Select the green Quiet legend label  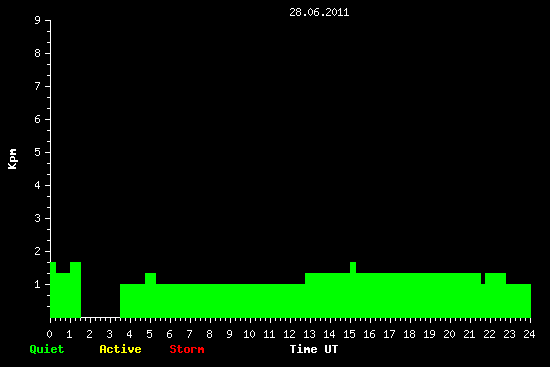tap(47, 349)
